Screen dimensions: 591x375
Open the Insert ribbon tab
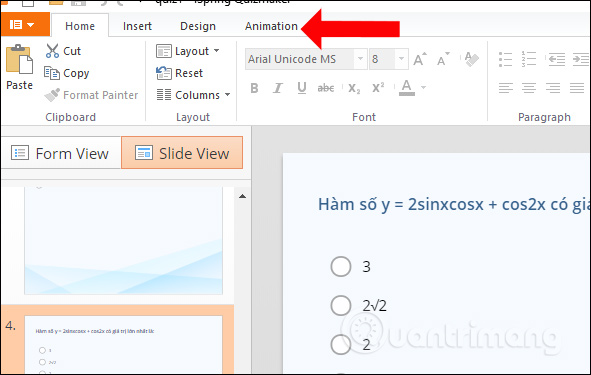tap(137, 26)
